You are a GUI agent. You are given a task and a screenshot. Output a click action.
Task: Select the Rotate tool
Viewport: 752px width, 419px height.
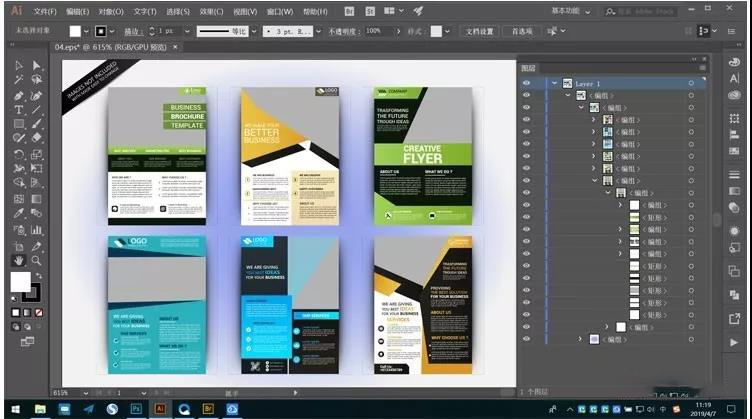(x=19, y=154)
